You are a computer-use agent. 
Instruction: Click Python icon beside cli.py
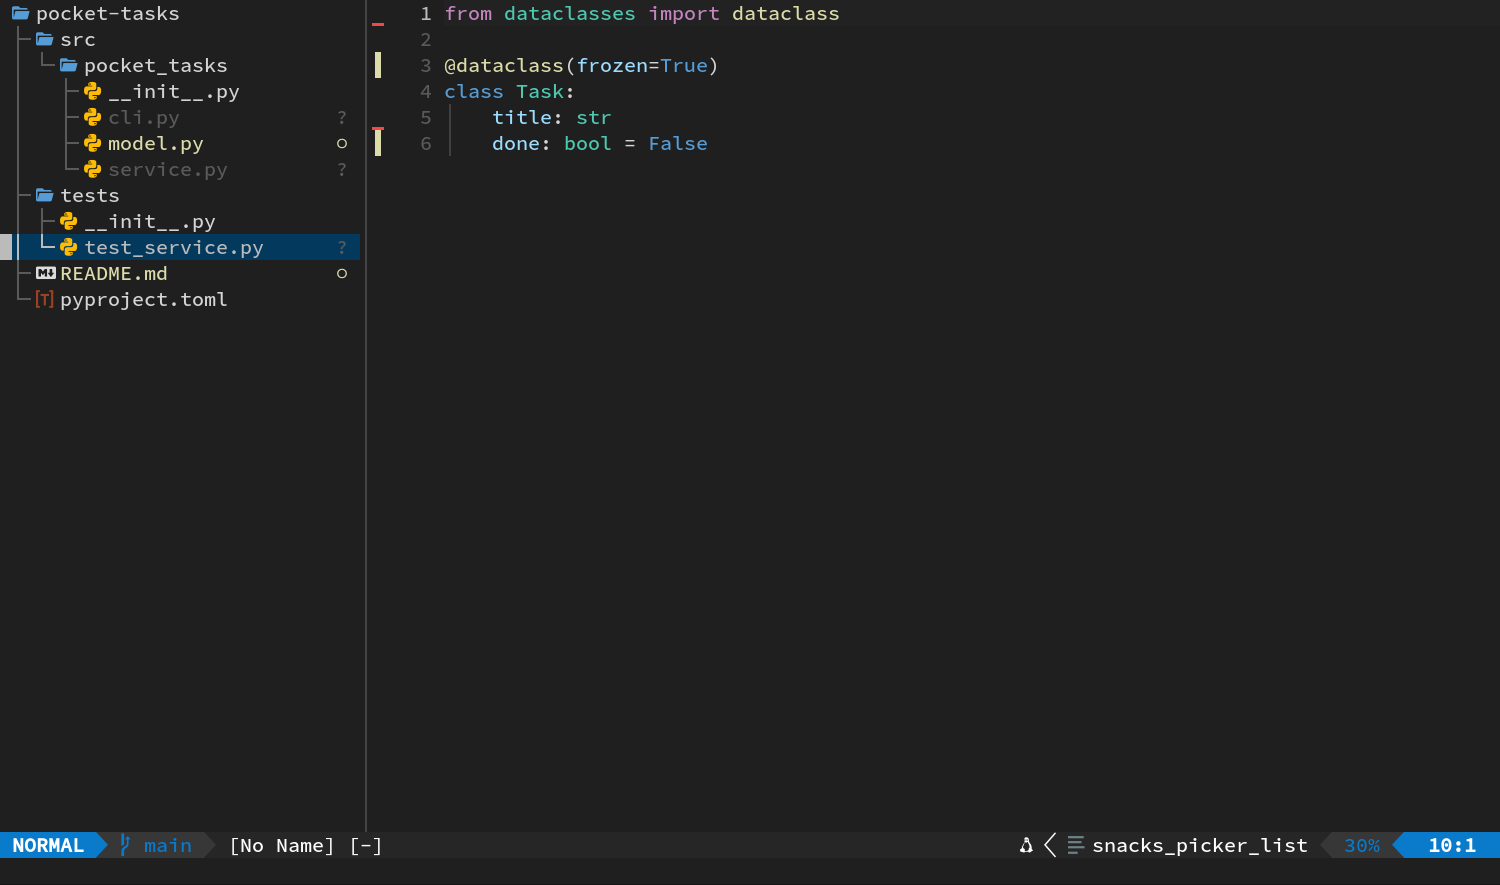[x=93, y=118]
